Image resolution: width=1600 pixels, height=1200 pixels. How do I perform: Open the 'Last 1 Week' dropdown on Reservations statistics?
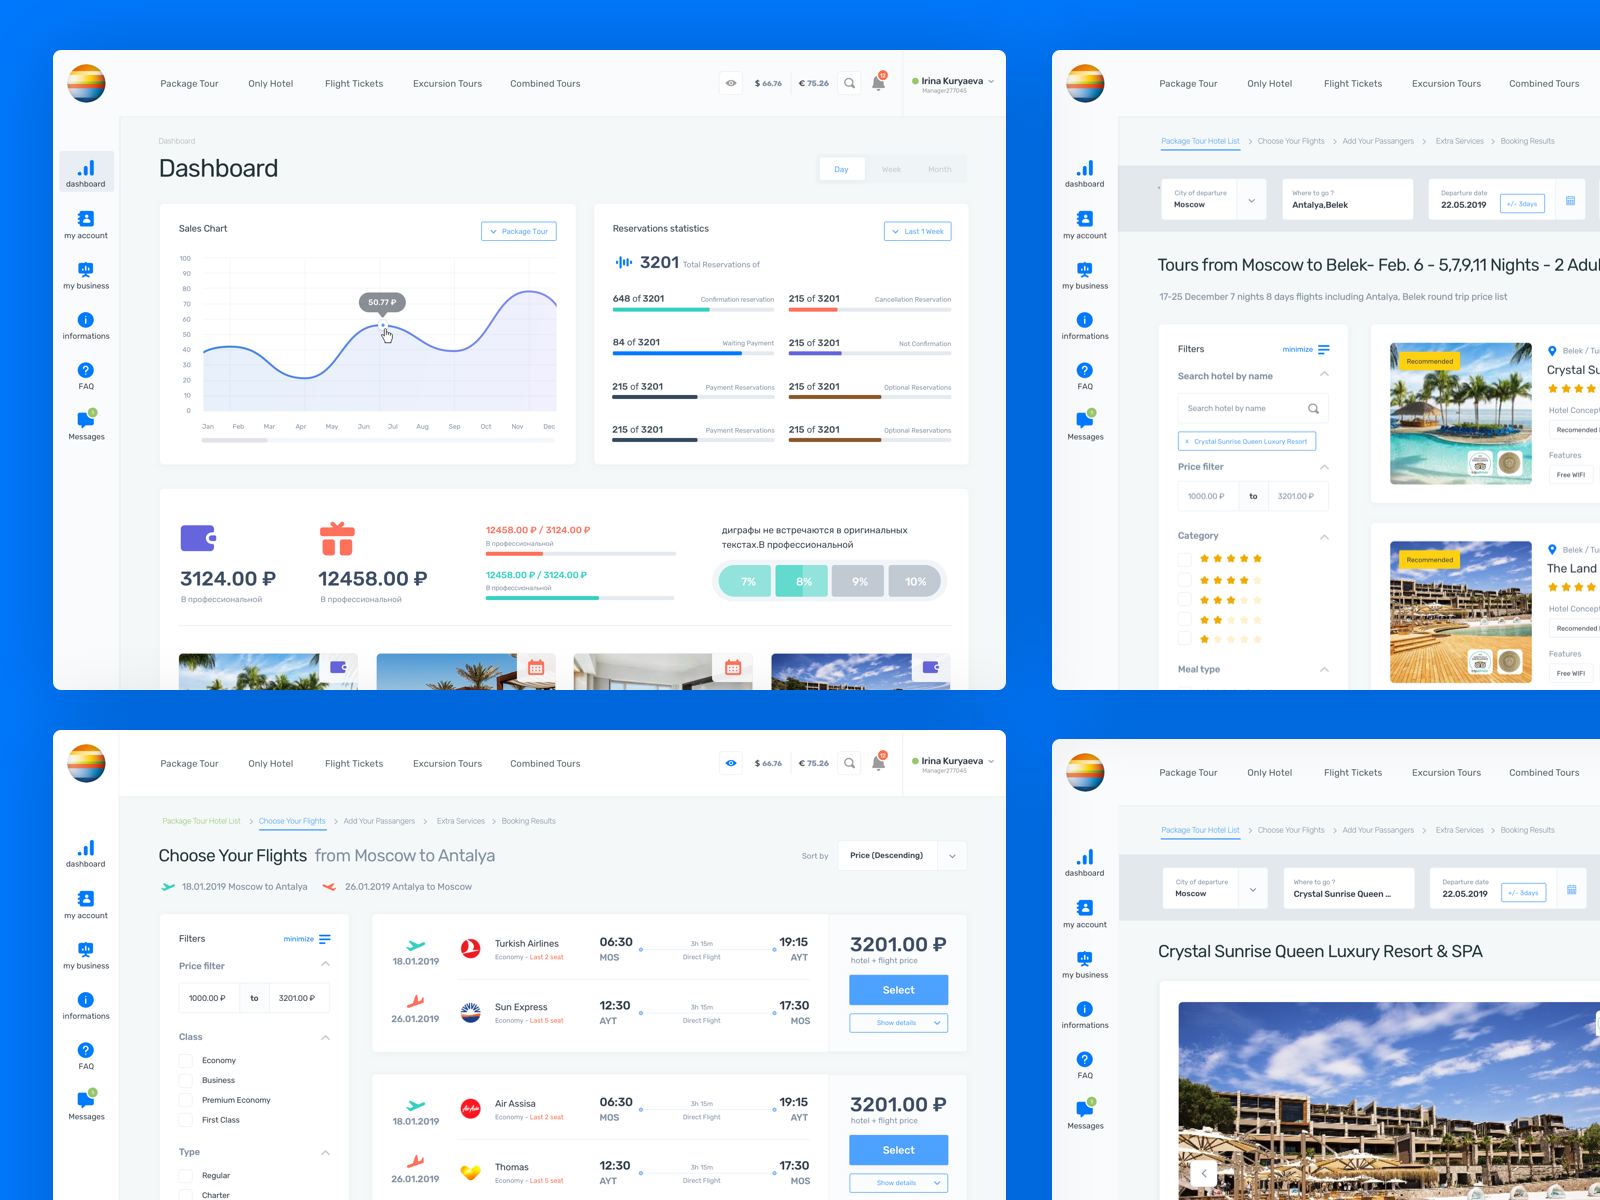[x=916, y=231]
